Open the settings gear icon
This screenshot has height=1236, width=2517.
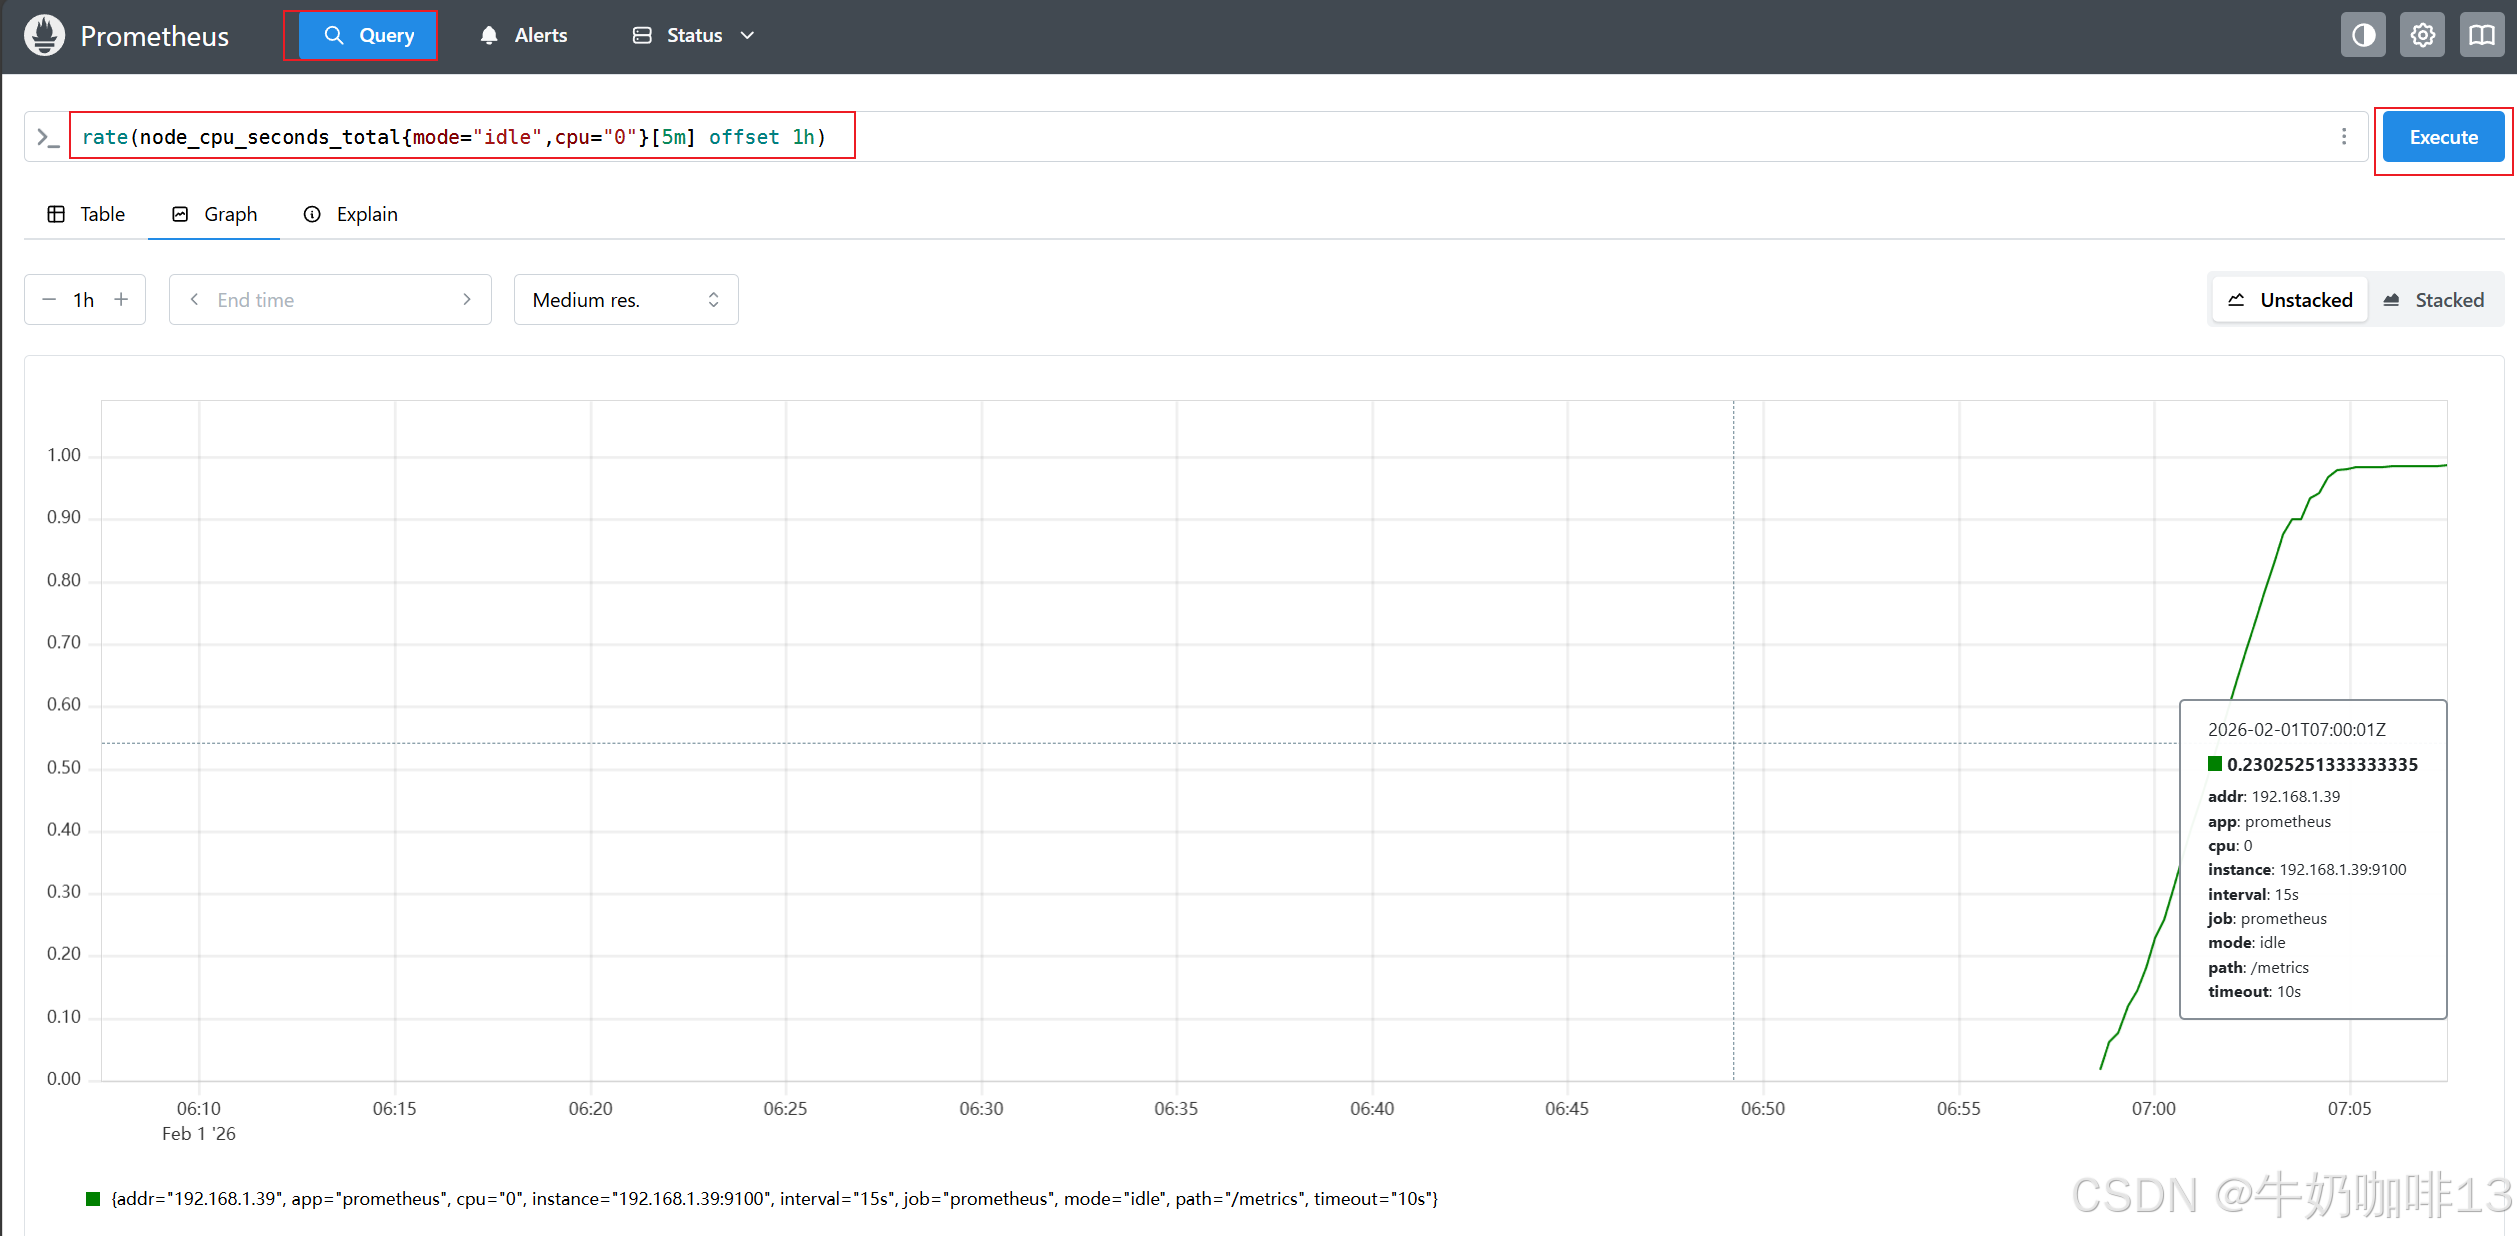[2422, 36]
